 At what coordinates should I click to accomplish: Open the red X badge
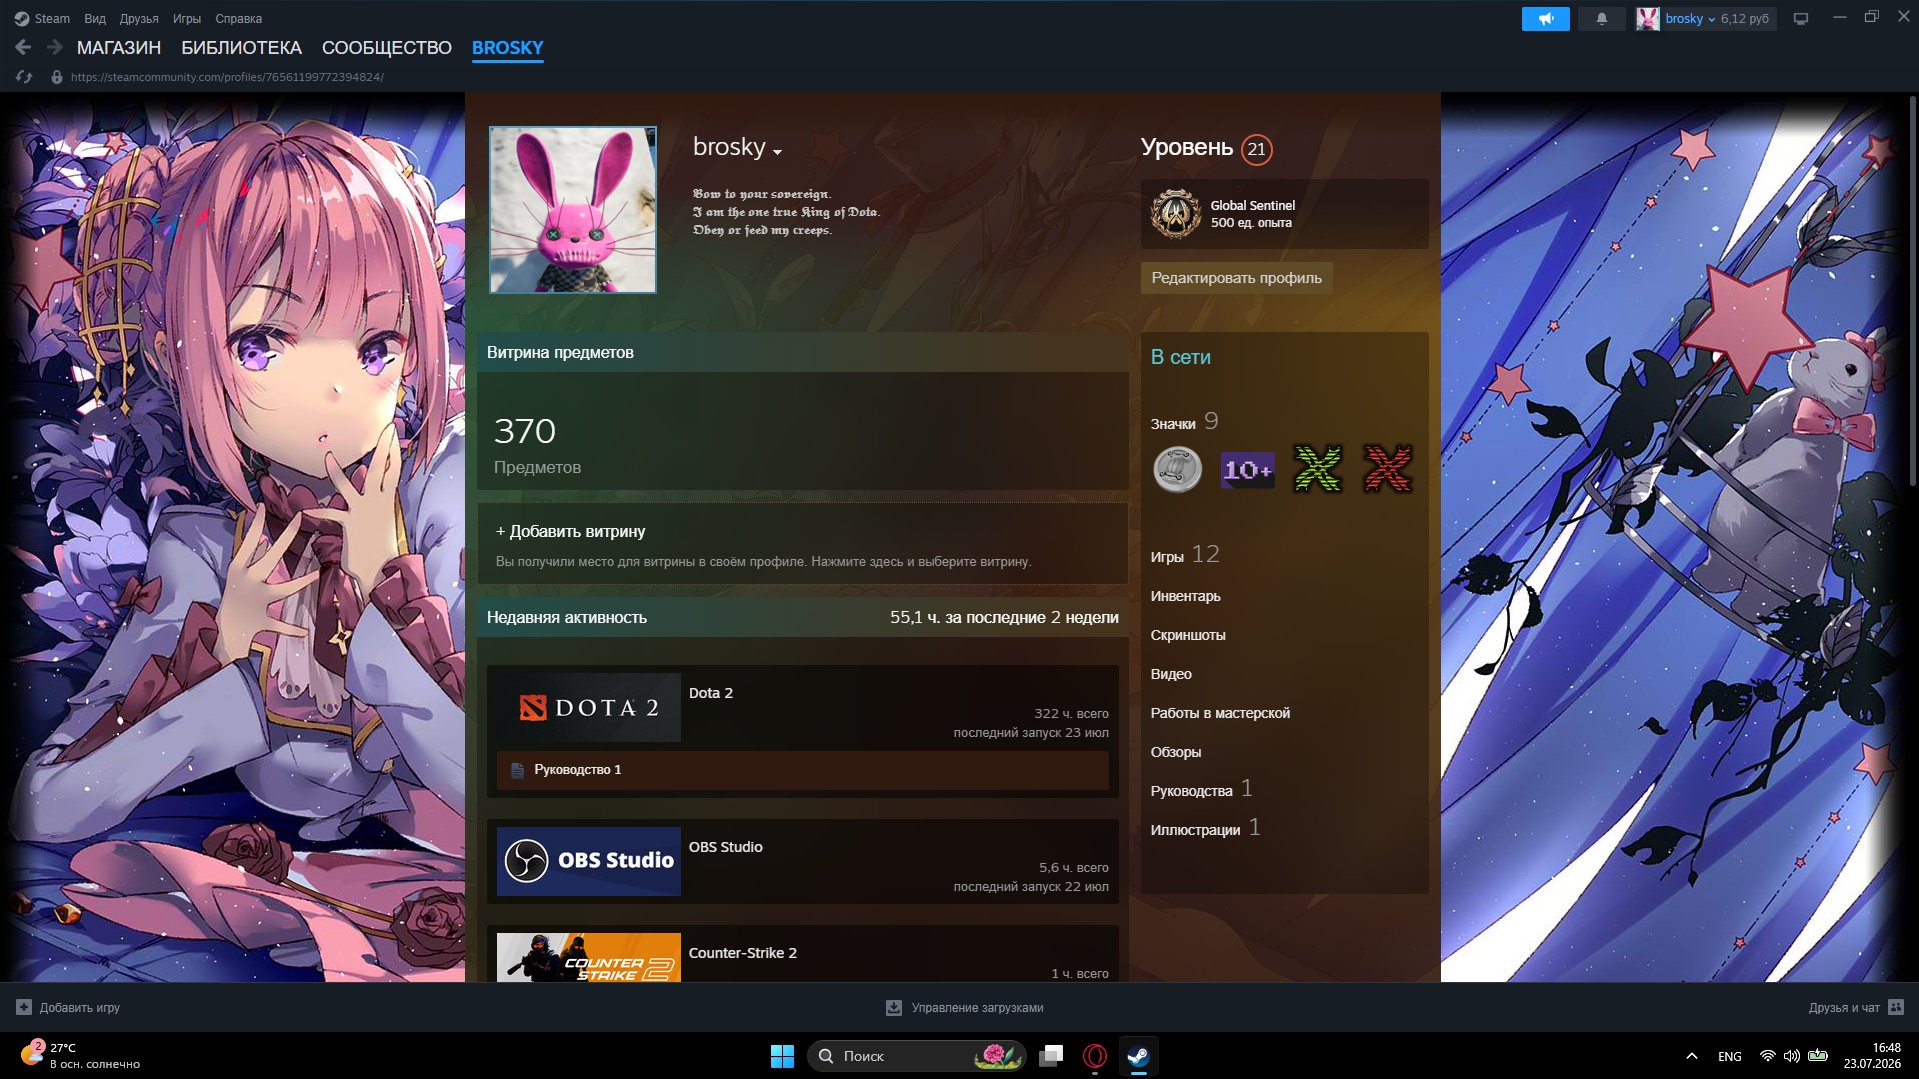(x=1387, y=469)
